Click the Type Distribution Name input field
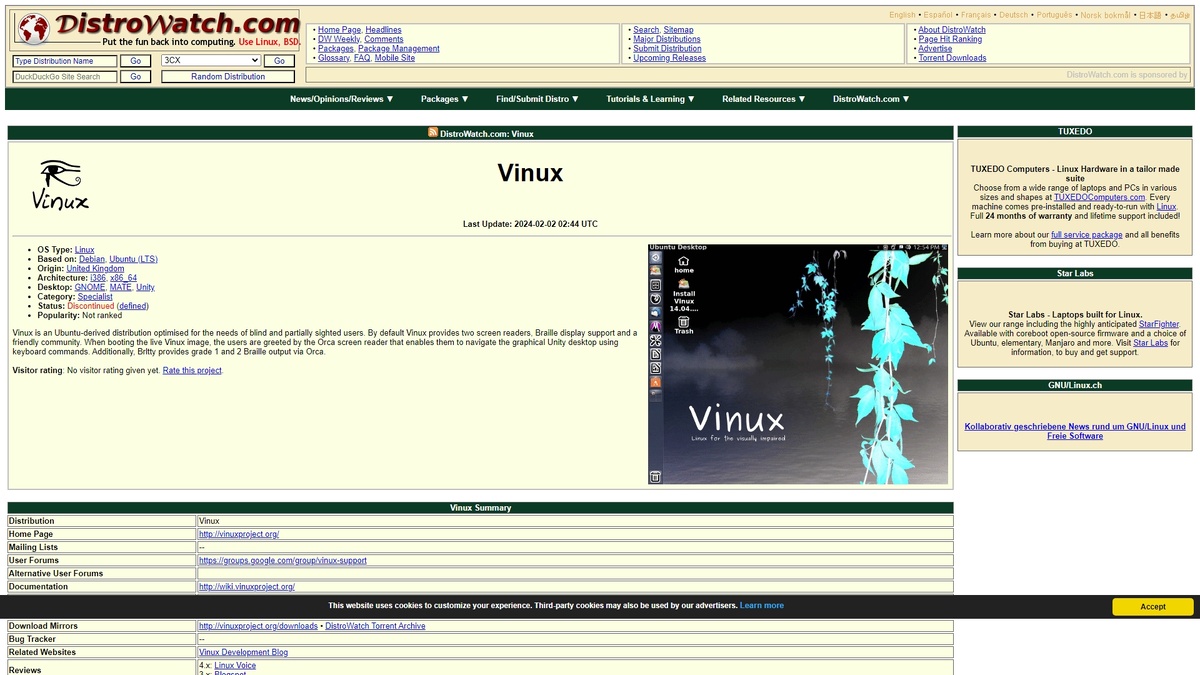Screen dimensions: 1200x675 (65, 61)
